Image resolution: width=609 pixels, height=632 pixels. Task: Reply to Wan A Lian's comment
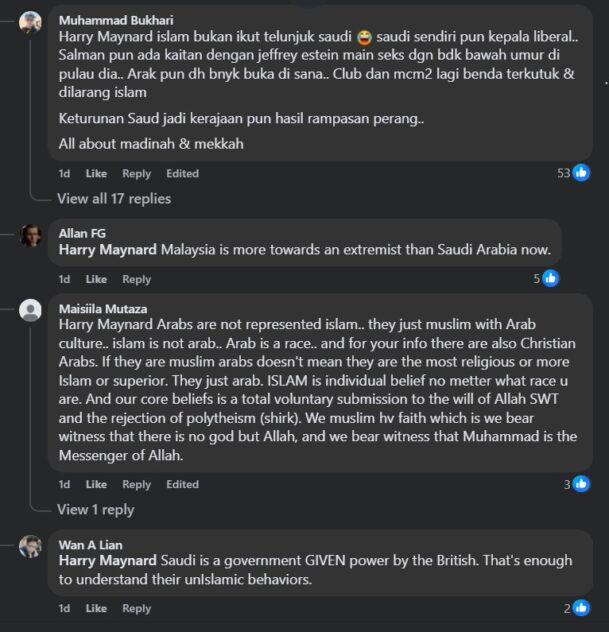pyautogui.click(x=136, y=608)
